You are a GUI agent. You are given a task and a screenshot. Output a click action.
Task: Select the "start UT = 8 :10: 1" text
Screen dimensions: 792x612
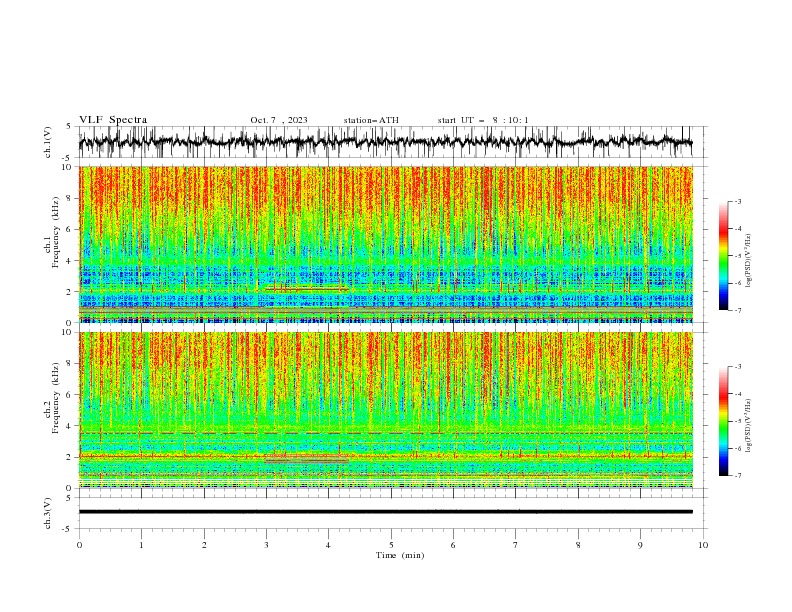tap(483, 120)
